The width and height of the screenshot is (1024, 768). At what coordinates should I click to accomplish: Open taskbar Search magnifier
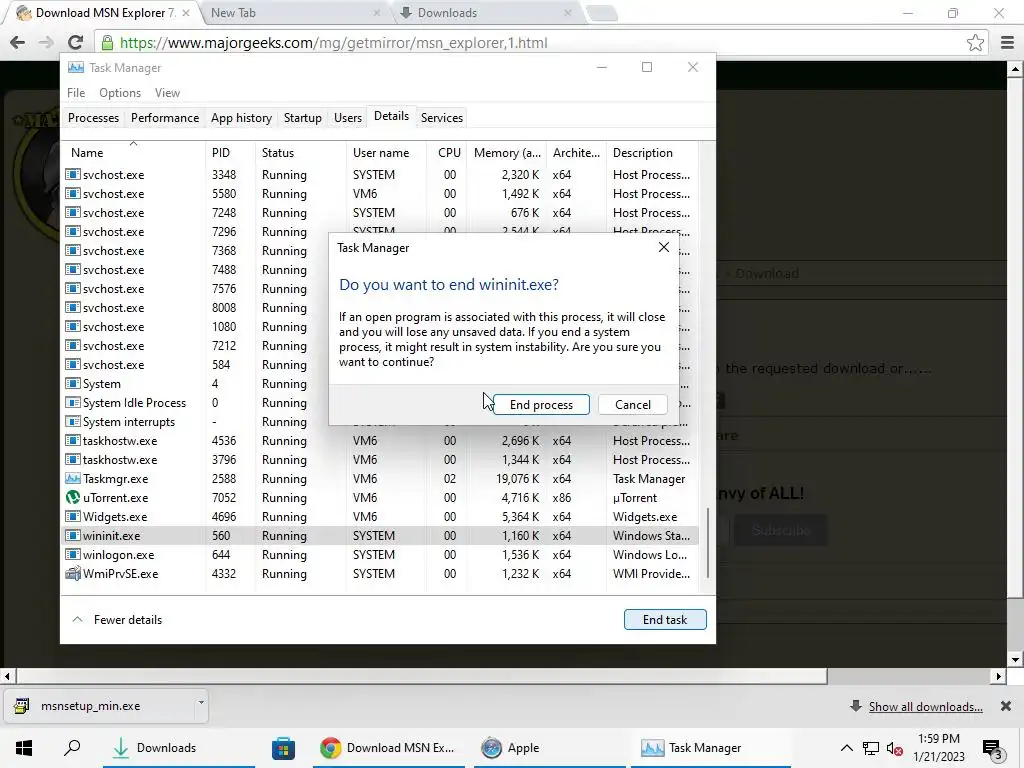(72, 747)
